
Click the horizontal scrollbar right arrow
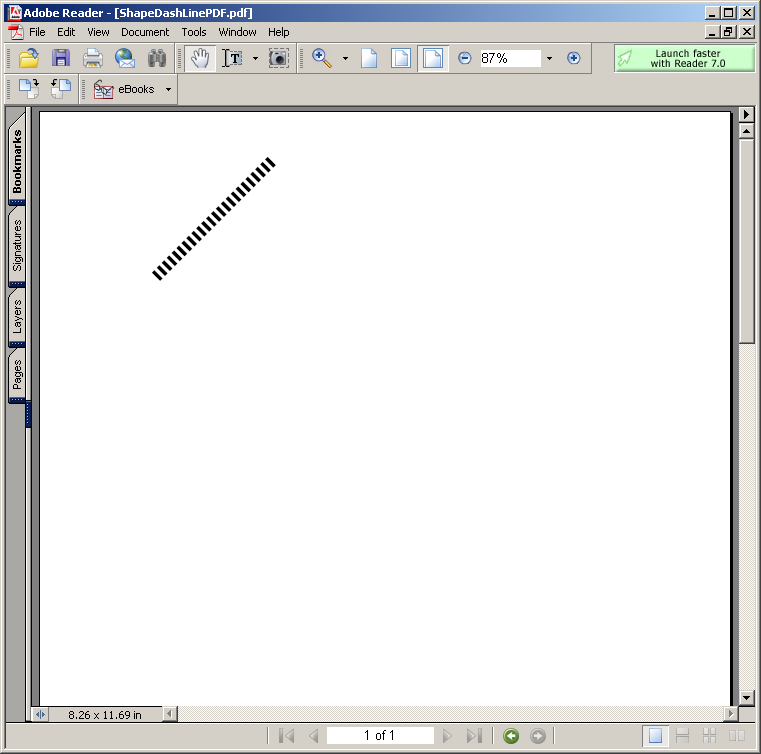(x=730, y=714)
